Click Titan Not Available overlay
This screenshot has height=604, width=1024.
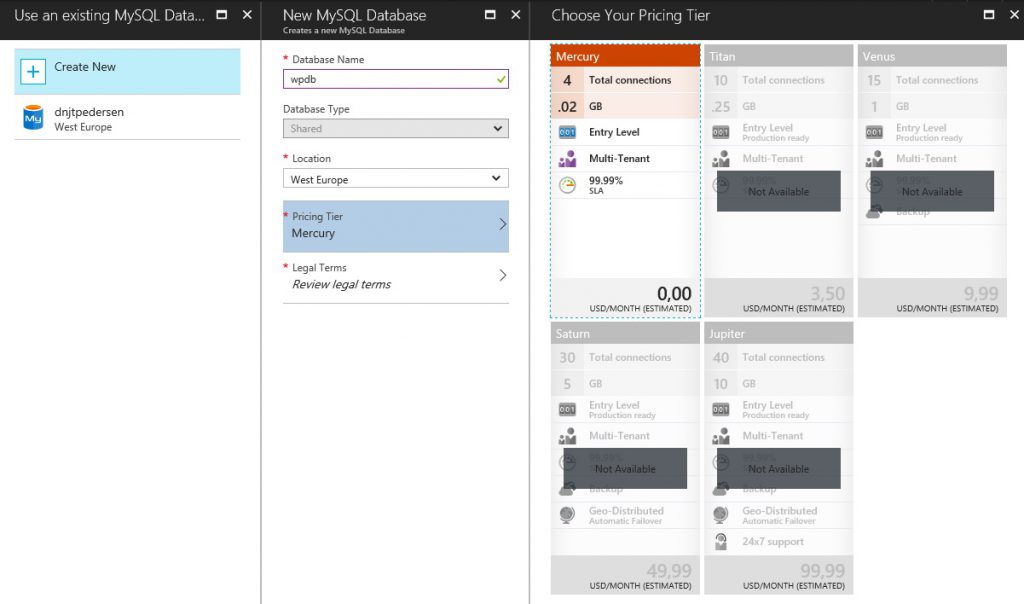(778, 191)
